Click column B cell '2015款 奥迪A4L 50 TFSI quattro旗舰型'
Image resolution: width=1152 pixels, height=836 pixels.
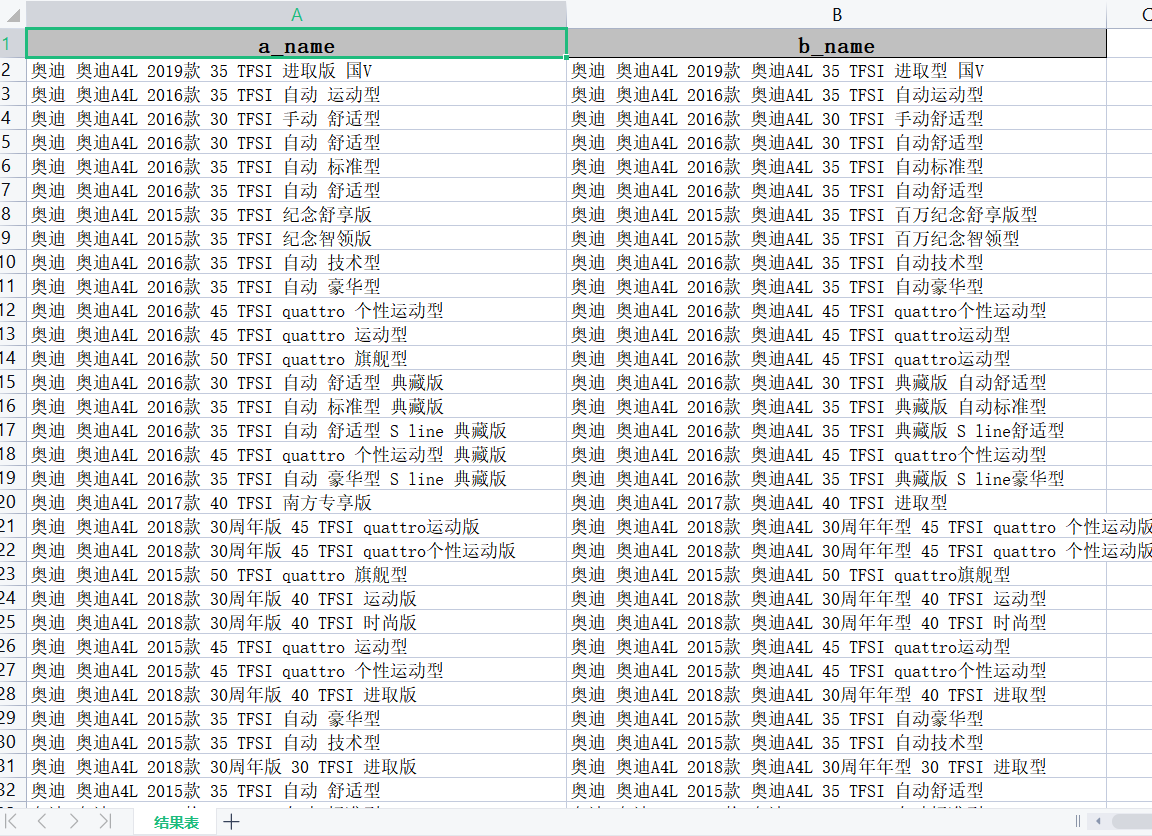(836, 574)
